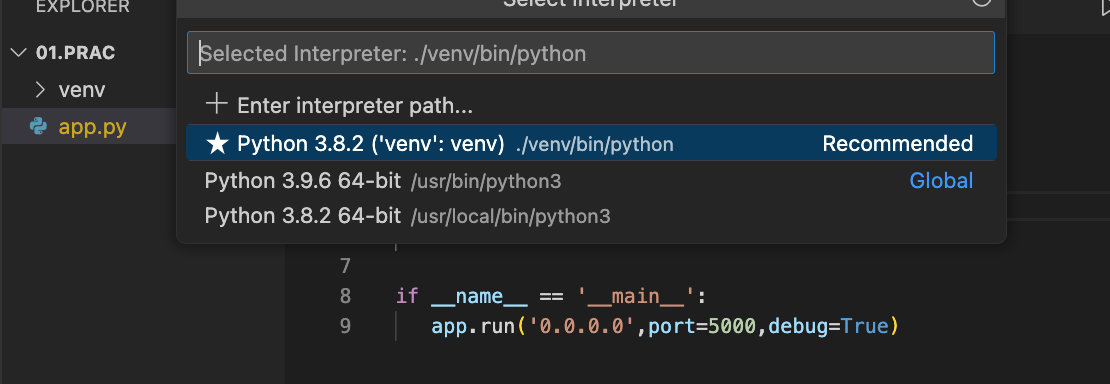Click the Python file icon for app.py
This screenshot has width=1110, height=384.
point(38,127)
